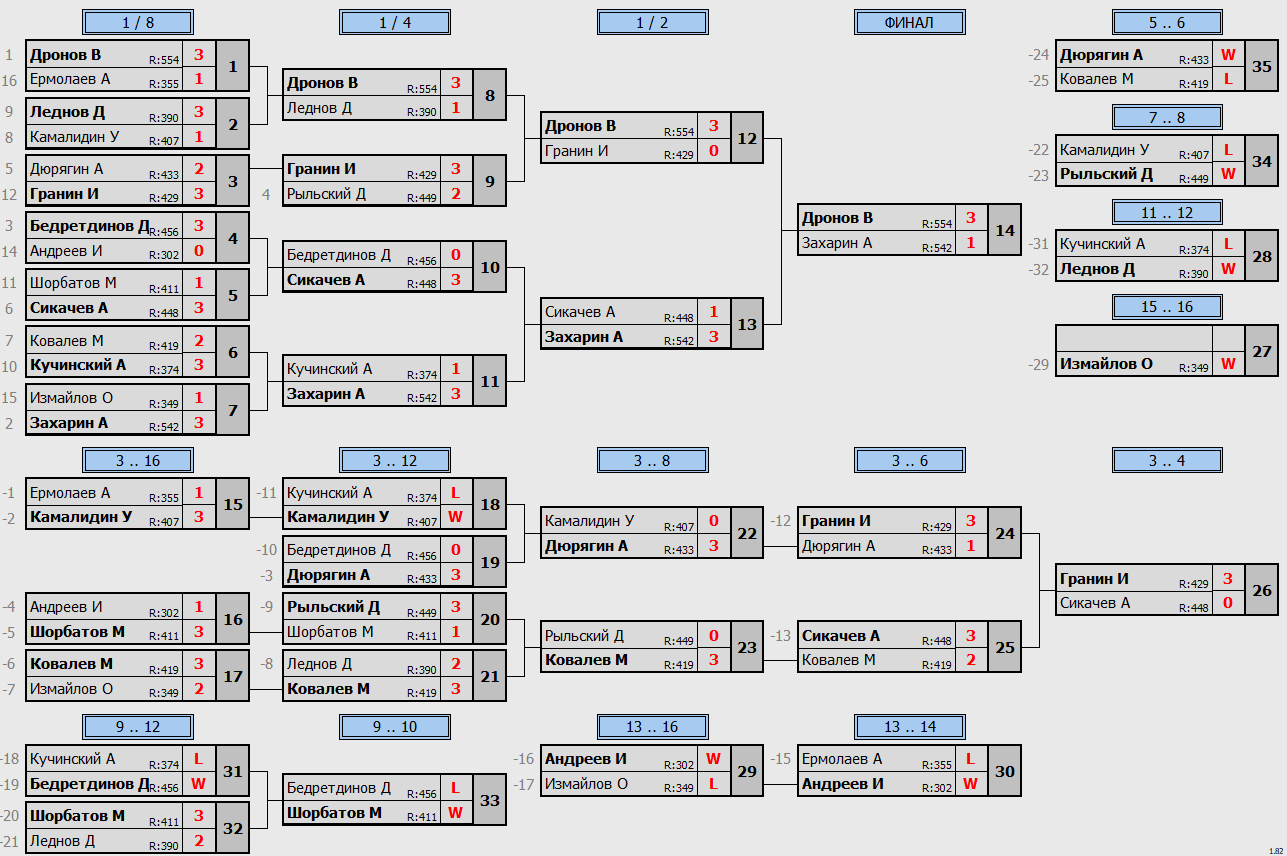Select Измайлов О in match 27
This screenshot has height=856, width=1287.
1106,364
